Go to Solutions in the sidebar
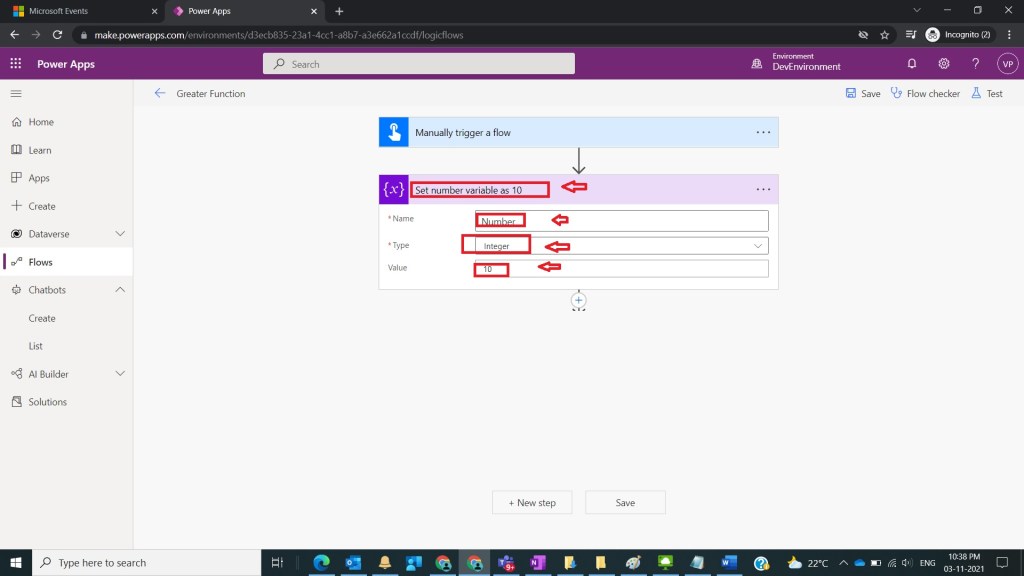Image resolution: width=1024 pixels, height=576 pixels. [47, 402]
